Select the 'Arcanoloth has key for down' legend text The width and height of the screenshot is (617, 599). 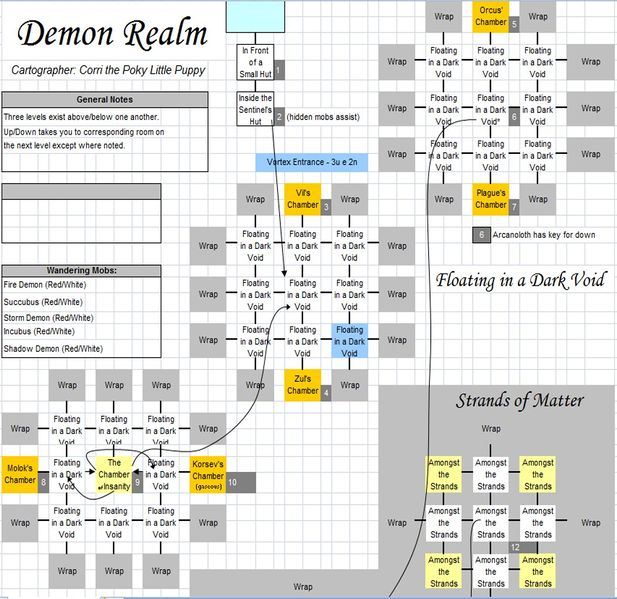point(544,235)
